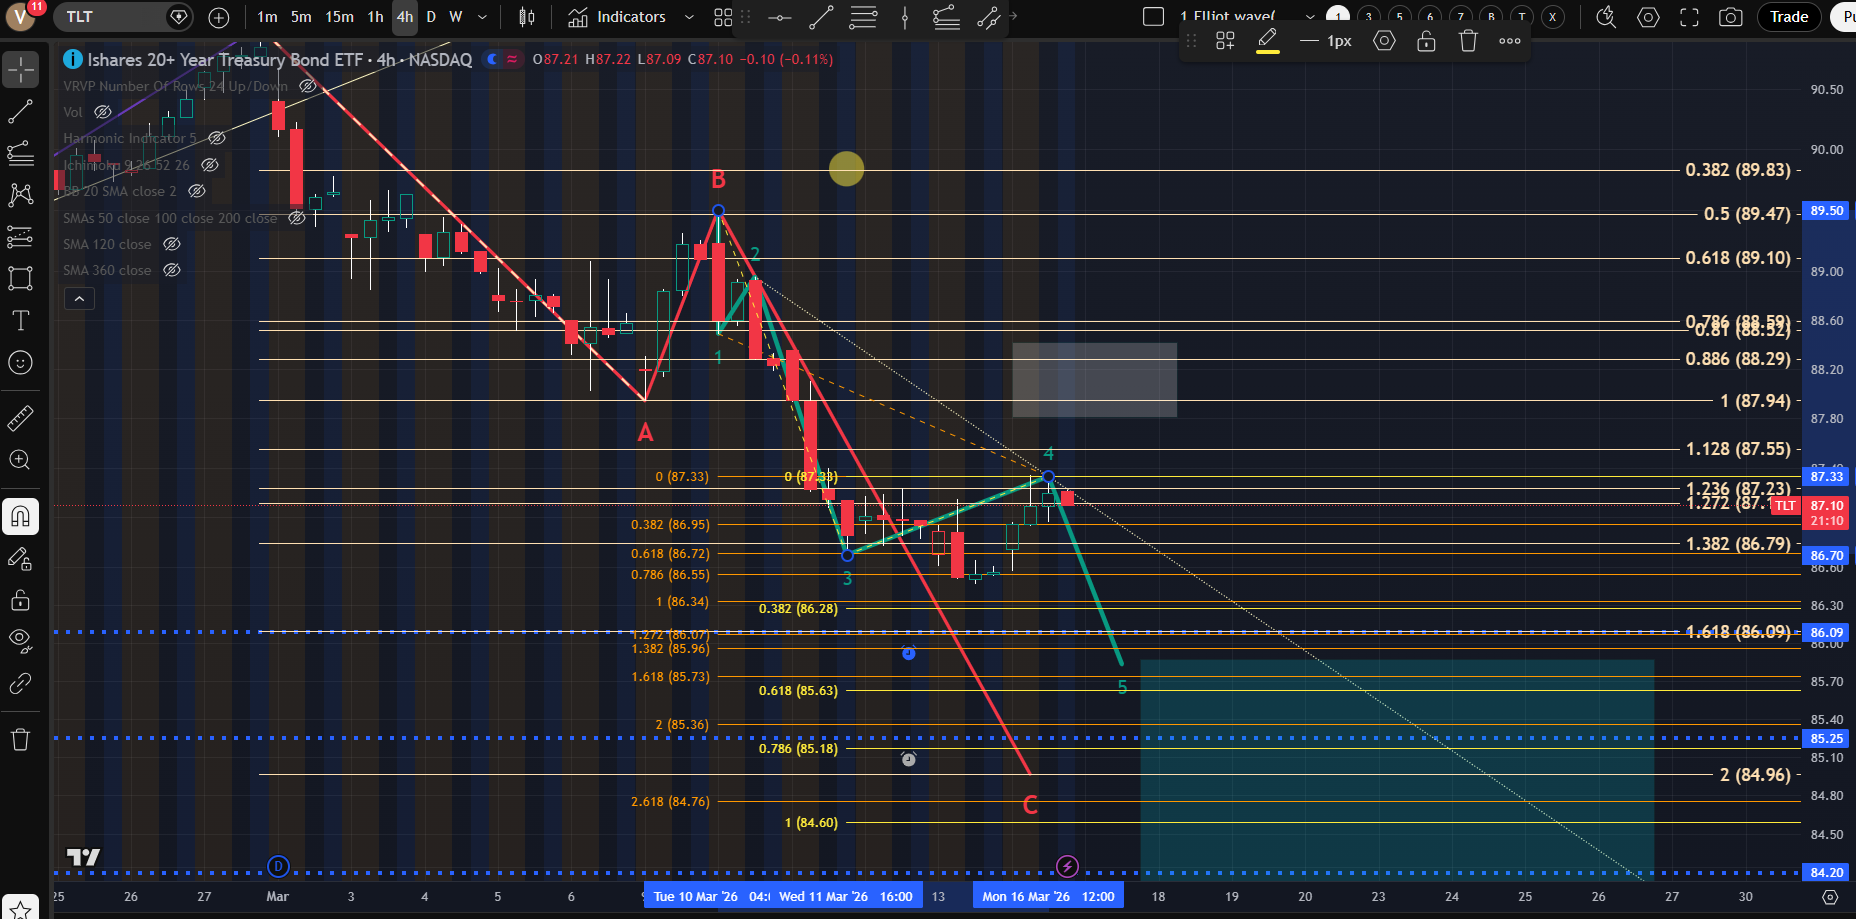Open the Elliot wave layout dropdown
This screenshot has height=919, width=1856.
(x=1310, y=17)
